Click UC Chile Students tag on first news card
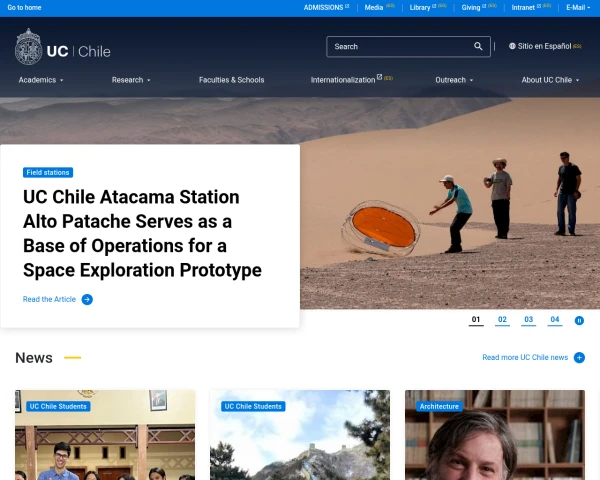Image resolution: width=600 pixels, height=480 pixels. click(x=58, y=407)
